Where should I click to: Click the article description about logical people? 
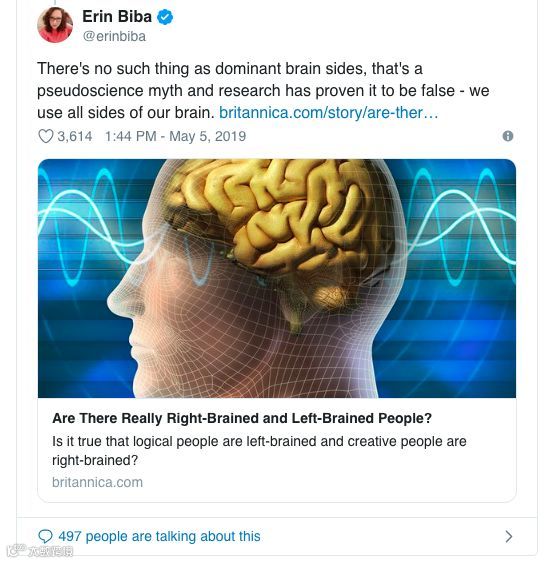point(259,451)
